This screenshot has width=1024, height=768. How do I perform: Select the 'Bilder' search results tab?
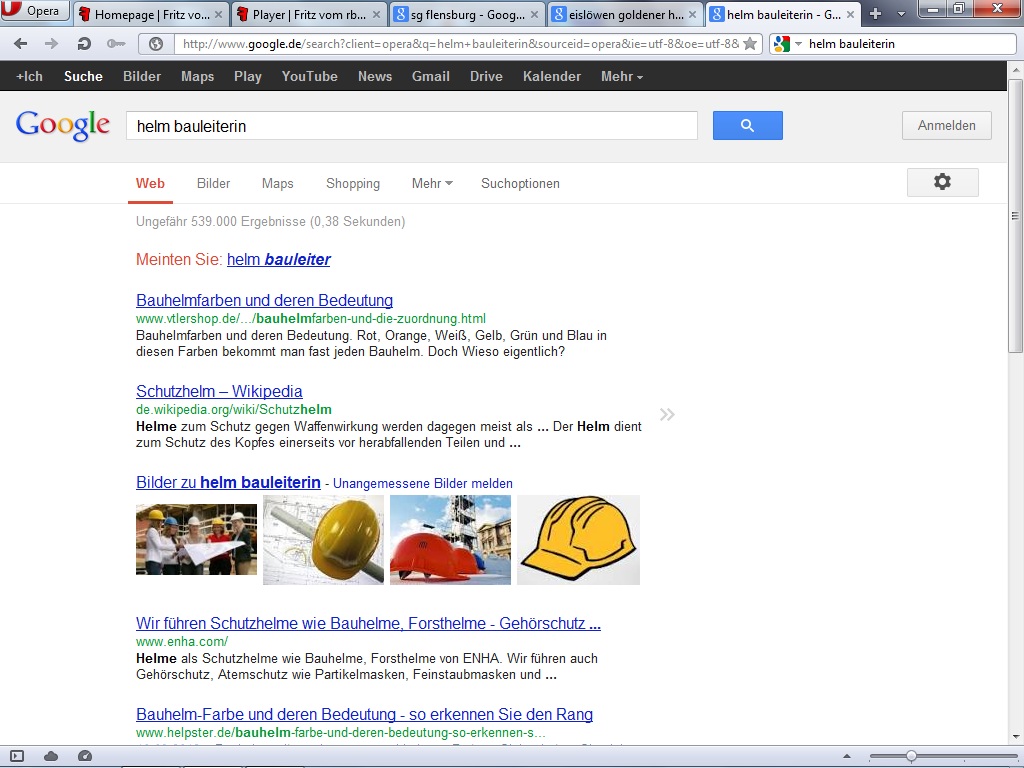(x=214, y=184)
